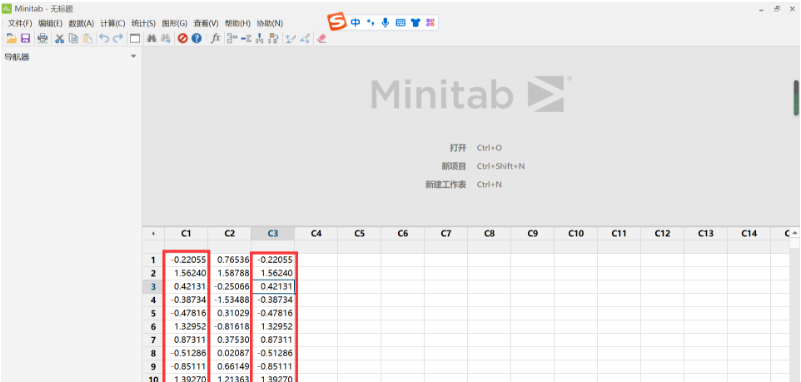Click the 新项目 link
Viewport: 801px width, 382px height.
coord(454,166)
